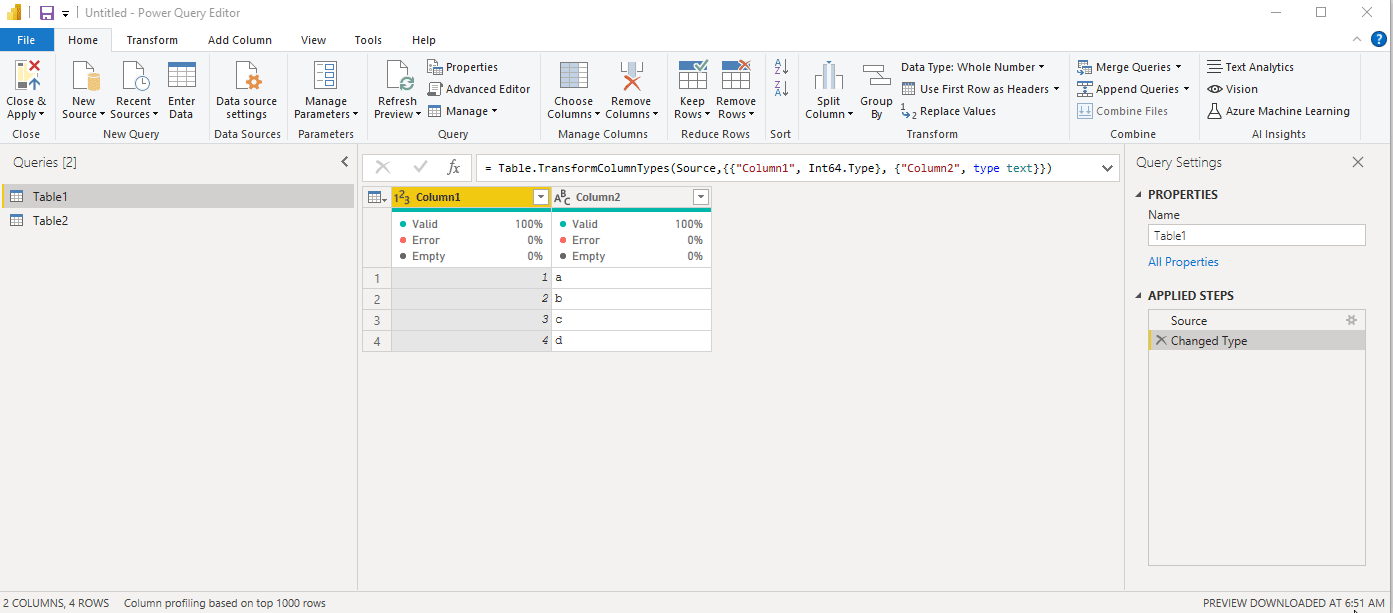The width and height of the screenshot is (1393, 613).
Task: Open Vision AI insight
Action: [x=1232, y=89]
